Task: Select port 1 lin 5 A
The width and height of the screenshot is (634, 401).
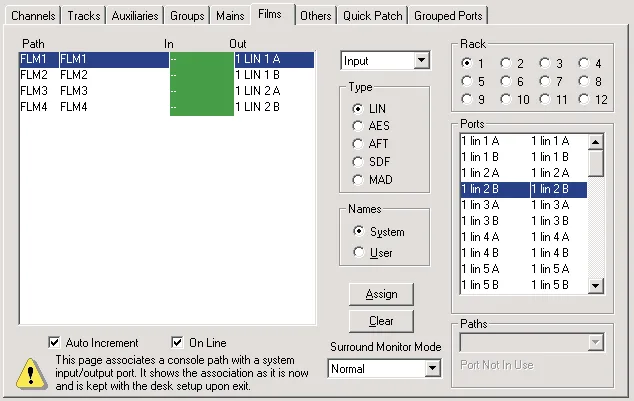Action: point(524,269)
